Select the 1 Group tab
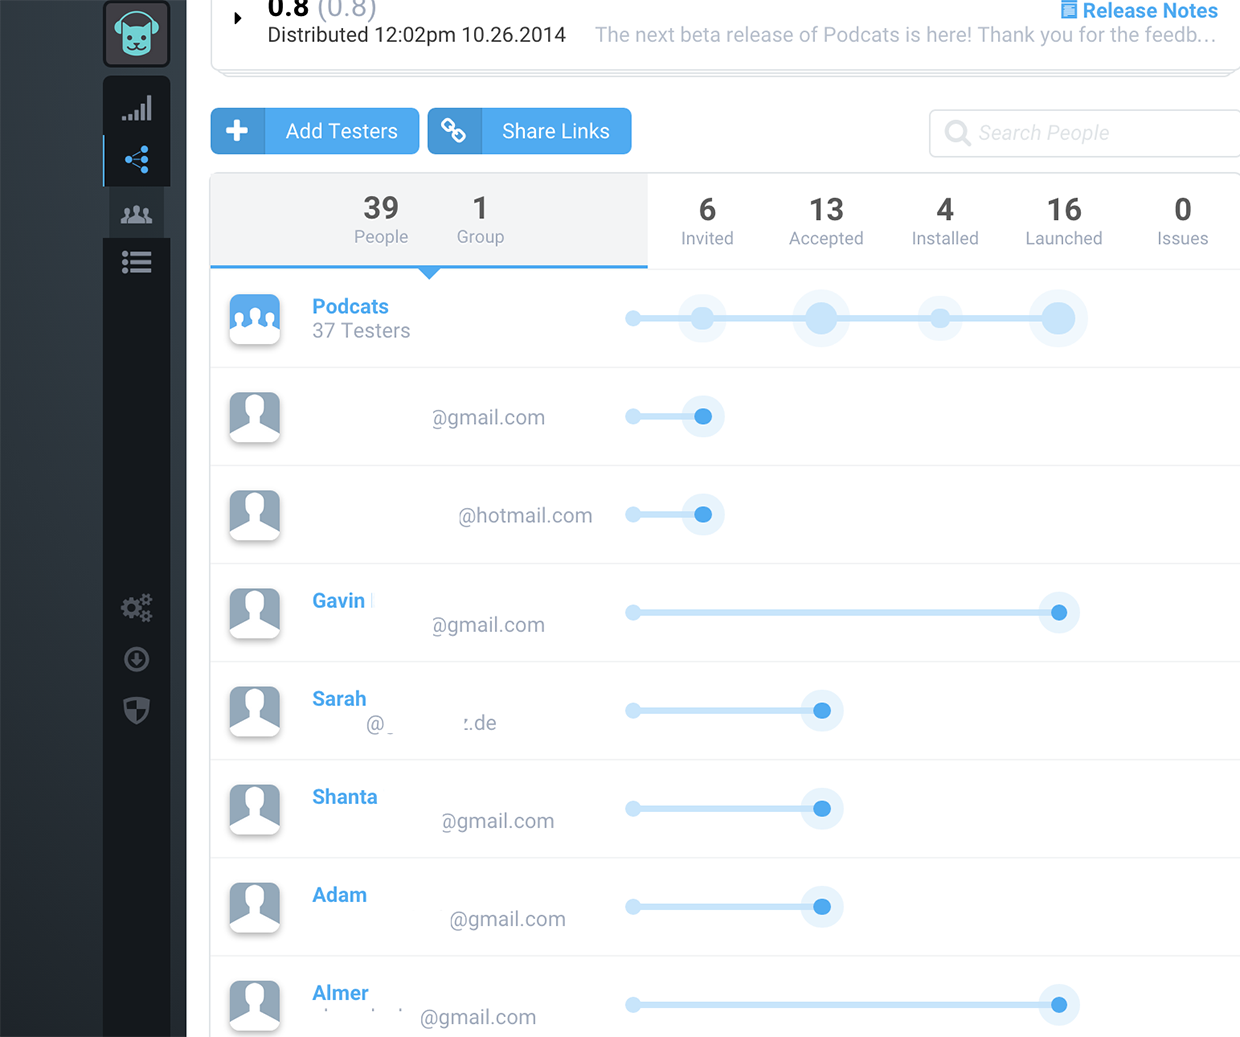 click(480, 220)
